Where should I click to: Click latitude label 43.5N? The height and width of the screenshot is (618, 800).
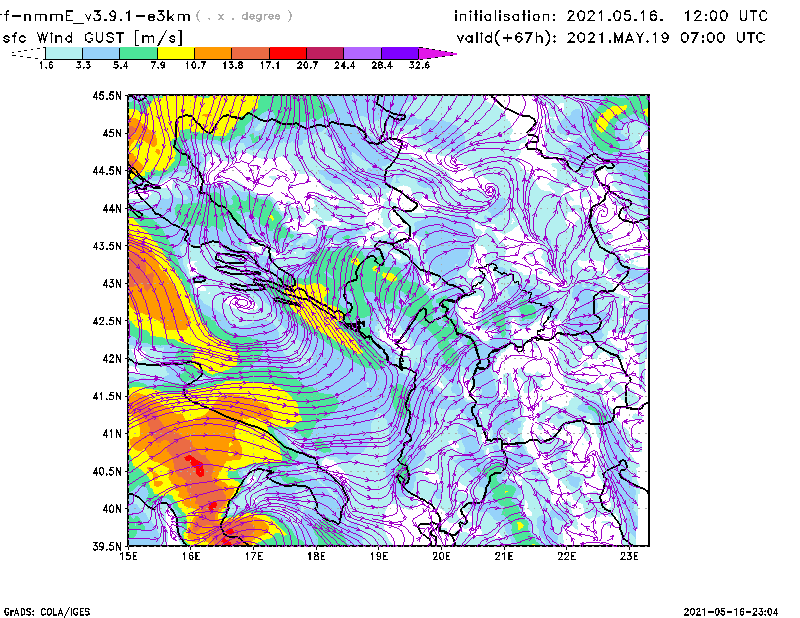tap(107, 246)
